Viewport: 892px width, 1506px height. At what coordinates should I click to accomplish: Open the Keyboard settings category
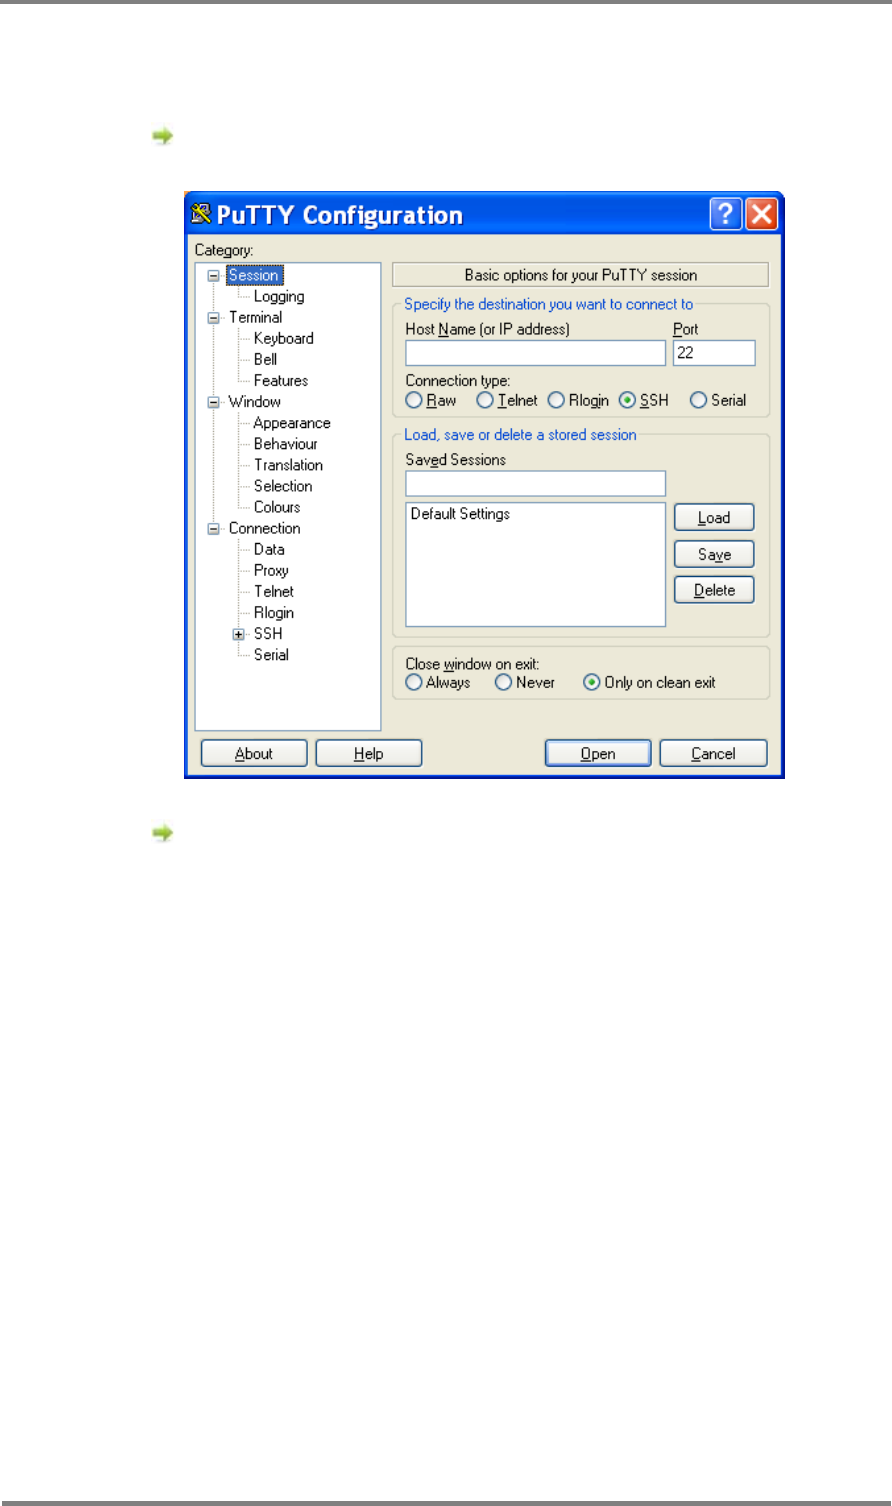point(283,338)
